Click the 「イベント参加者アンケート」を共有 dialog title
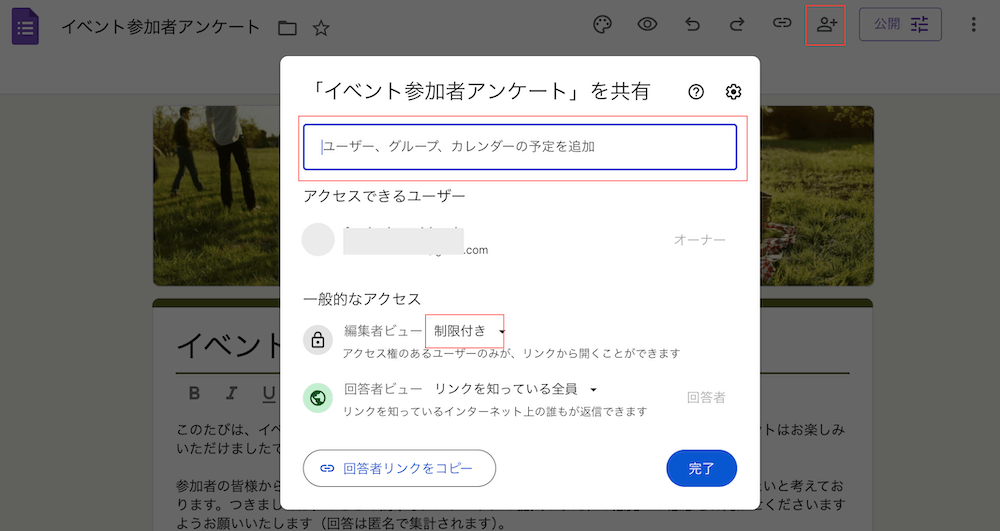 coord(478,91)
